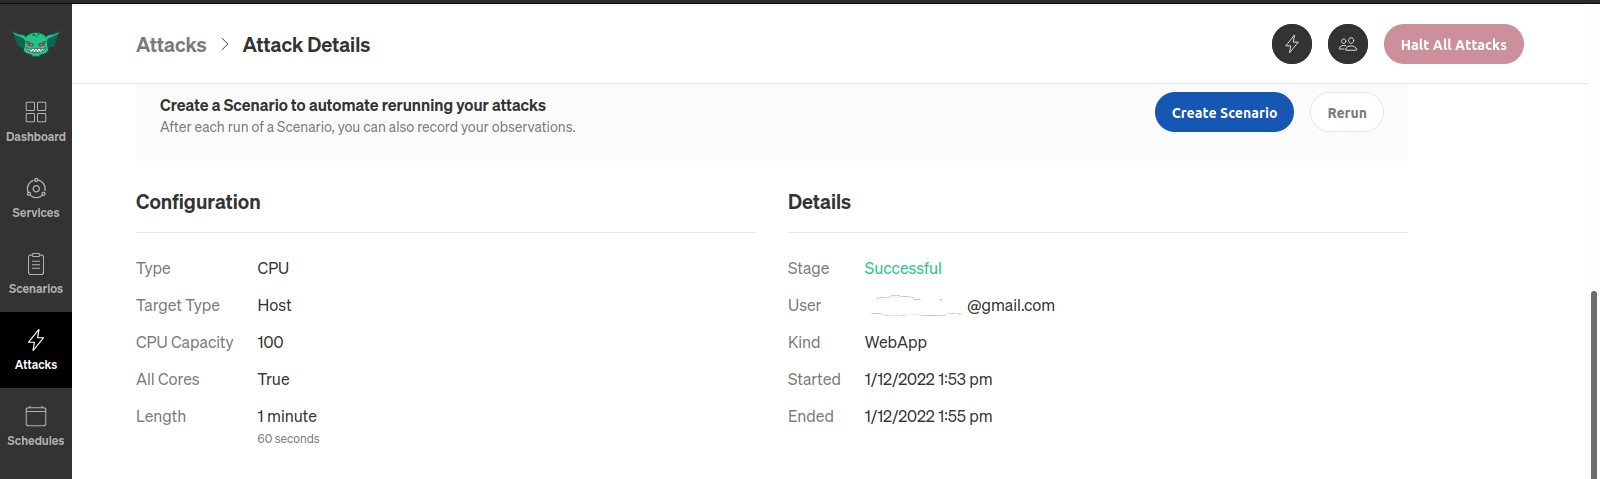This screenshot has width=1600, height=479.
Task: Click the round lightning bolt button in the header
Action: coord(1292,44)
